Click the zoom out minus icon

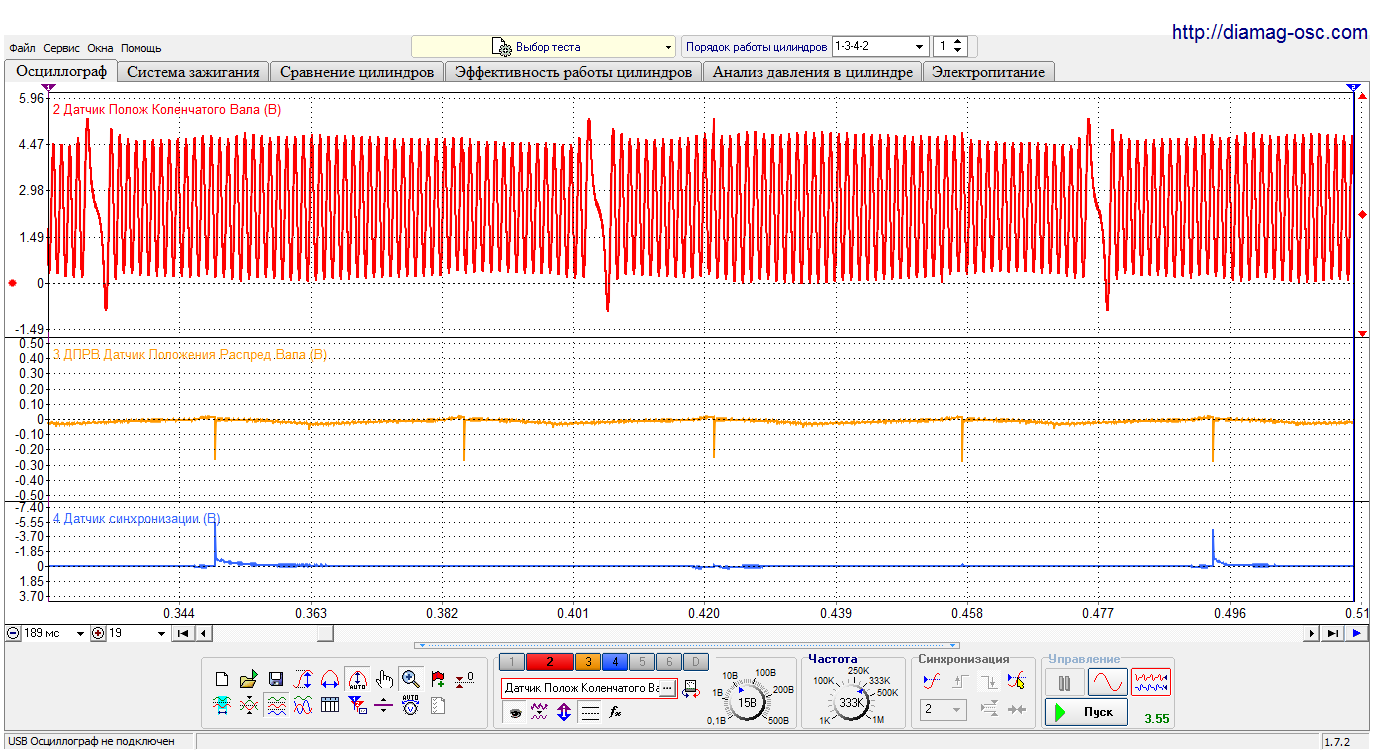(12, 633)
